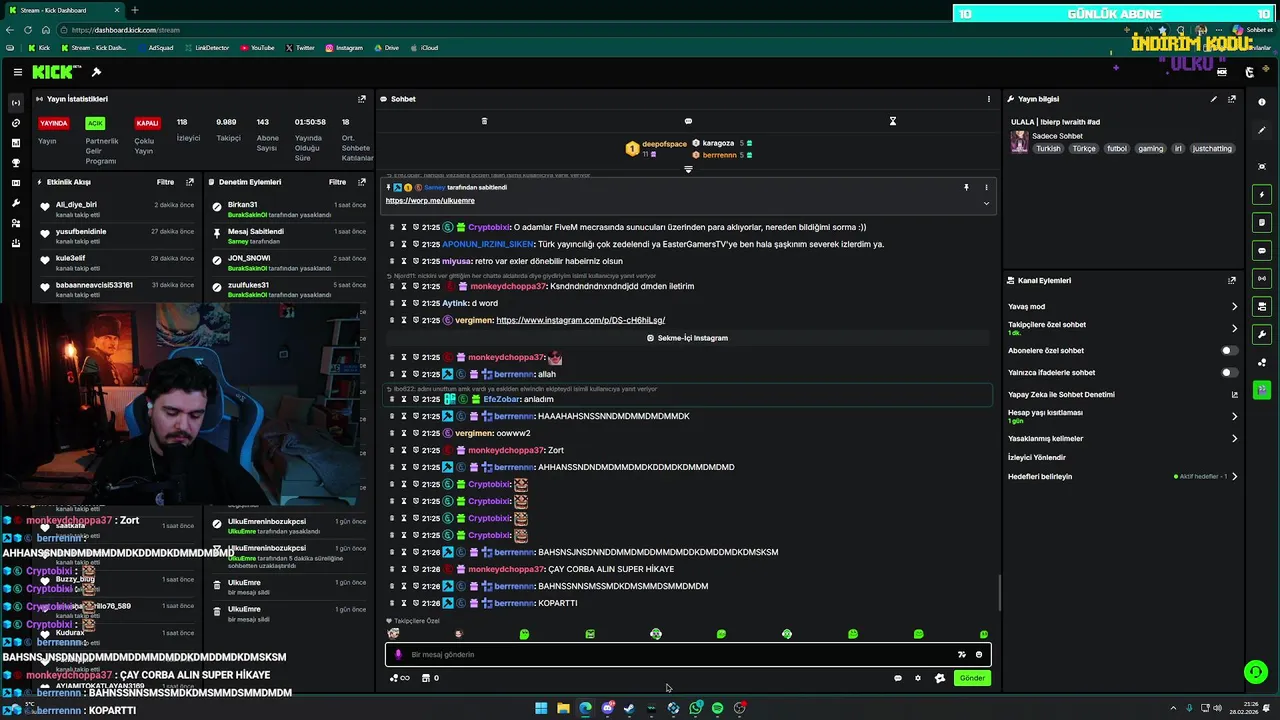Click the lightning activity icon in right sidebar
Viewport: 1280px width, 720px height.
[x=1262, y=194]
